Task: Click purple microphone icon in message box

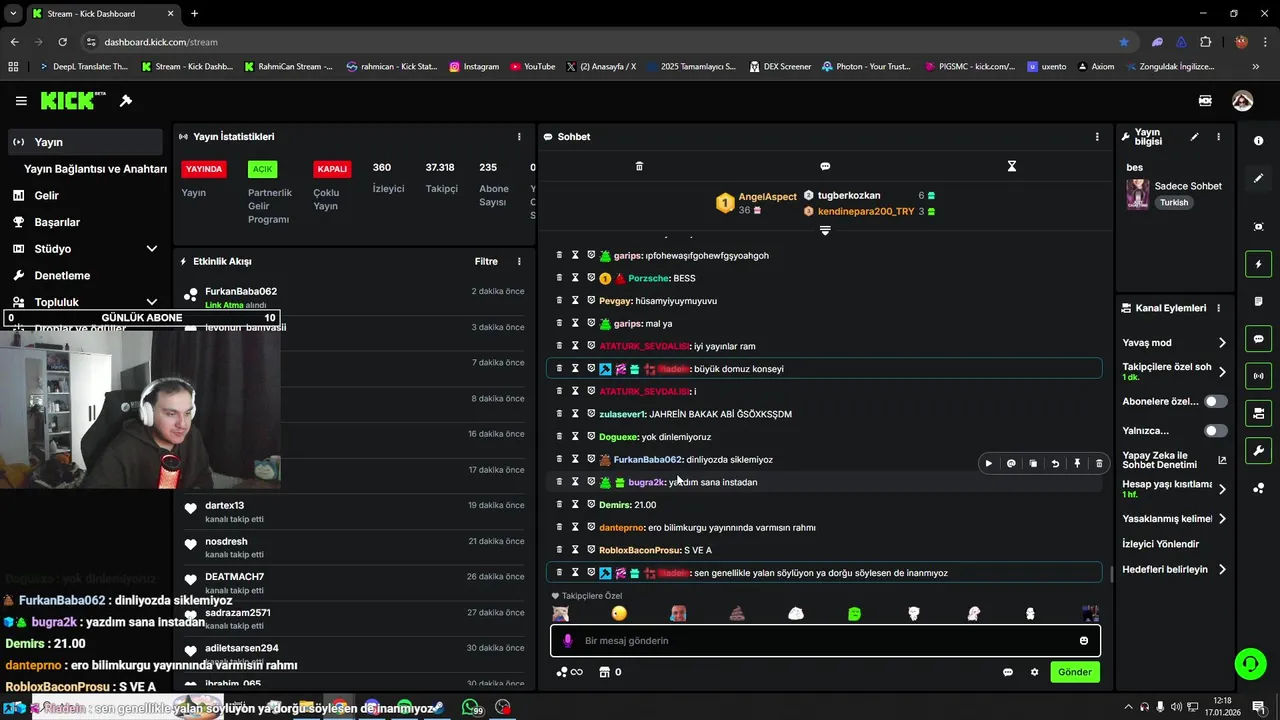Action: [568, 641]
